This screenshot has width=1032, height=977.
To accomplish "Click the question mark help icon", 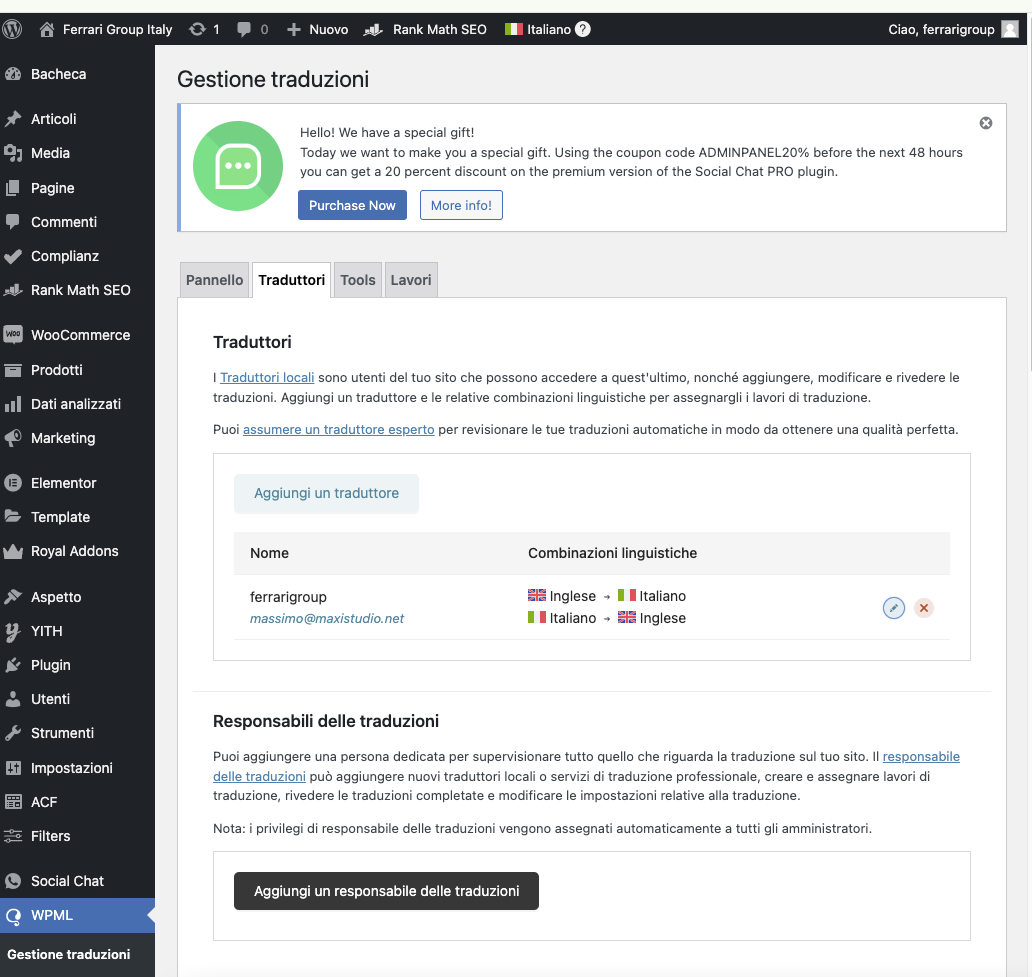I will [x=582, y=29].
